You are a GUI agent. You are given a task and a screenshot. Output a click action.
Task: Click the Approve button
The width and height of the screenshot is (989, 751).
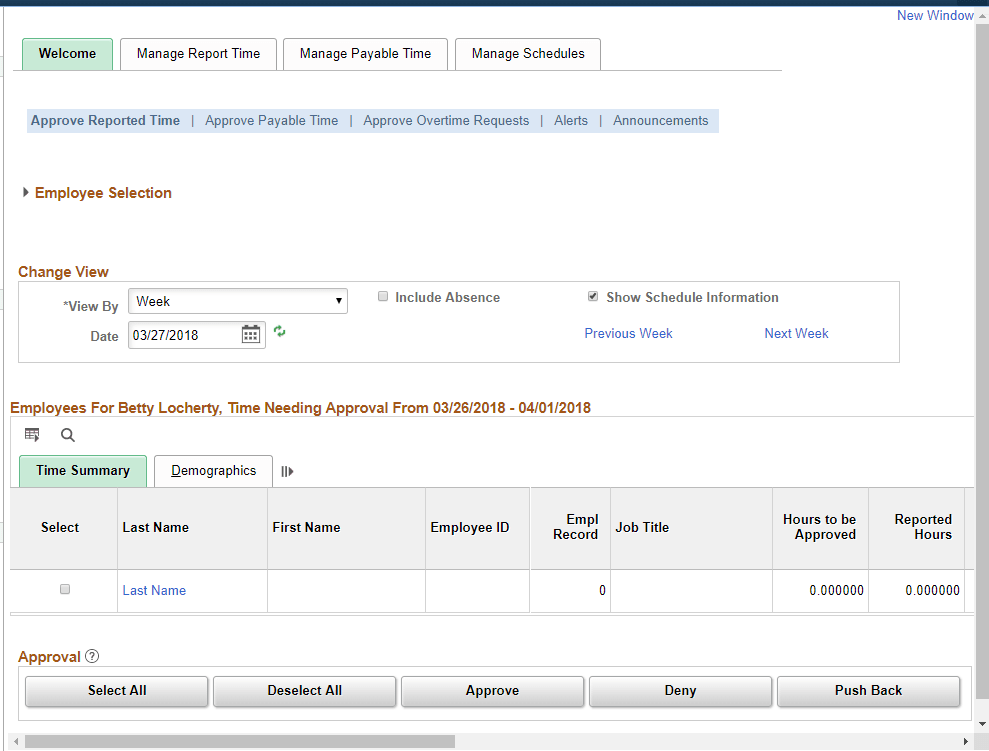492,690
